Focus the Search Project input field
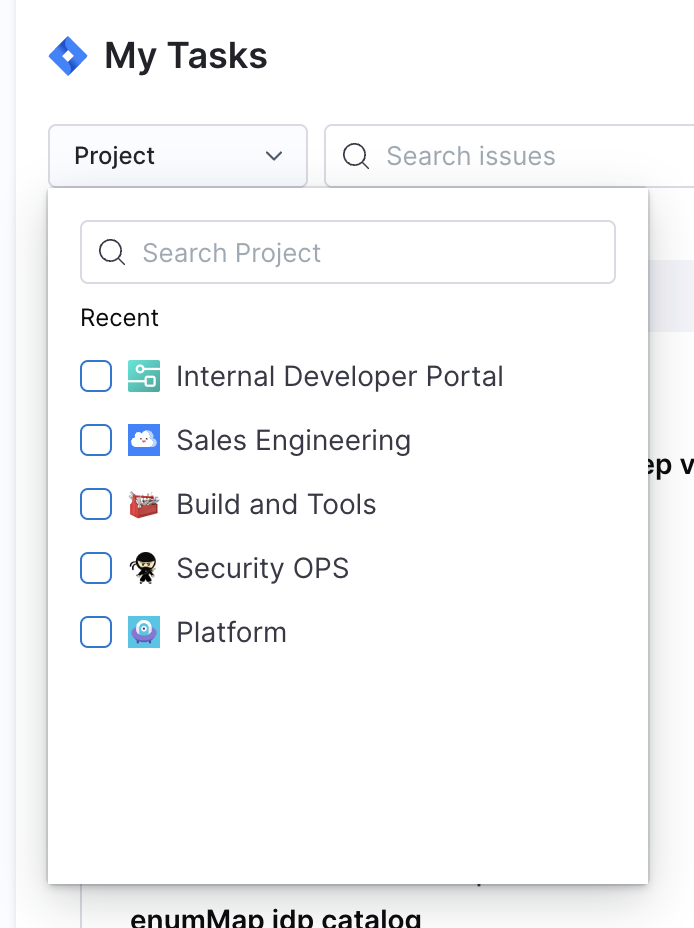The height and width of the screenshot is (928, 694). tap(370, 252)
